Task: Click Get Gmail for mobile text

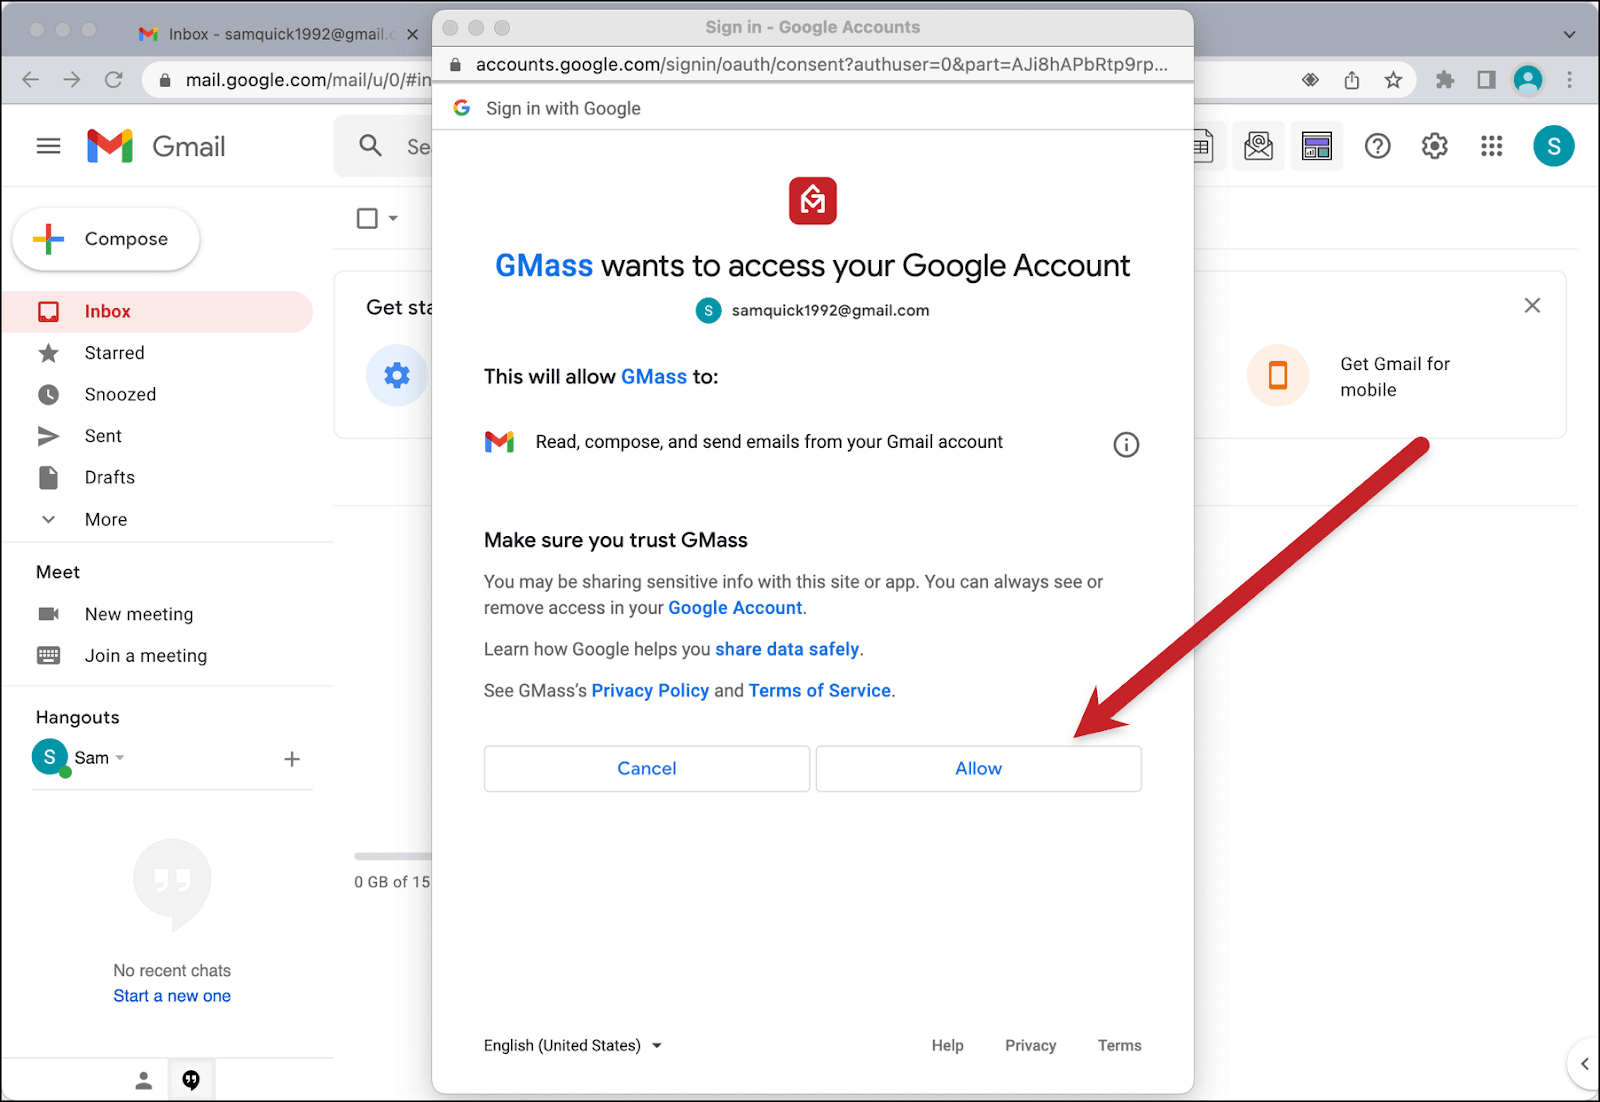Action: pyautogui.click(x=1395, y=377)
